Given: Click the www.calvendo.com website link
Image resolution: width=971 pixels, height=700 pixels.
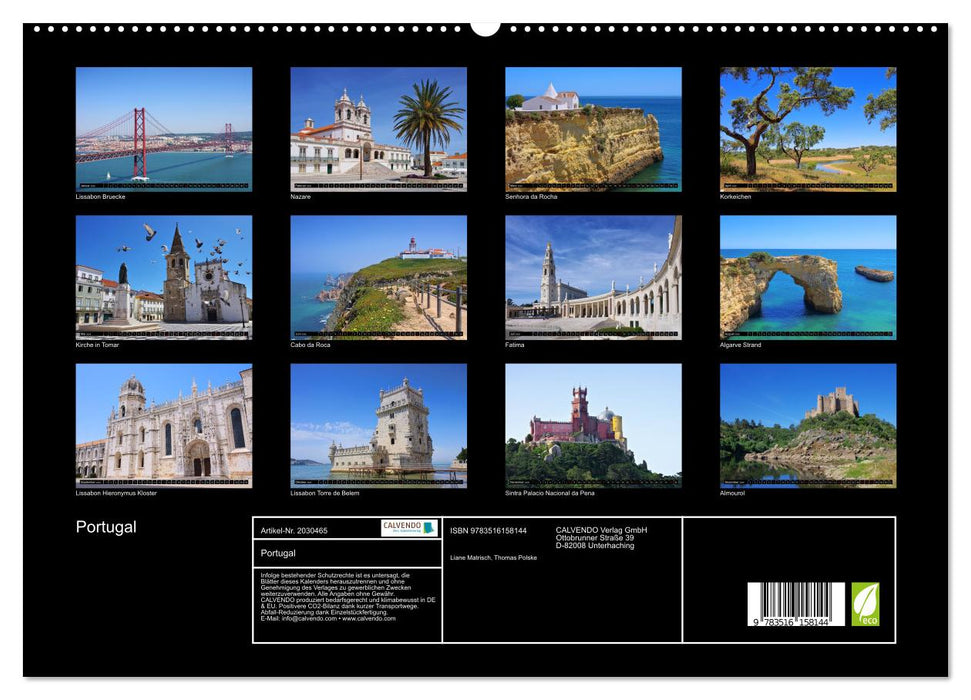Looking at the screenshot, I should pyautogui.click(x=370, y=618).
